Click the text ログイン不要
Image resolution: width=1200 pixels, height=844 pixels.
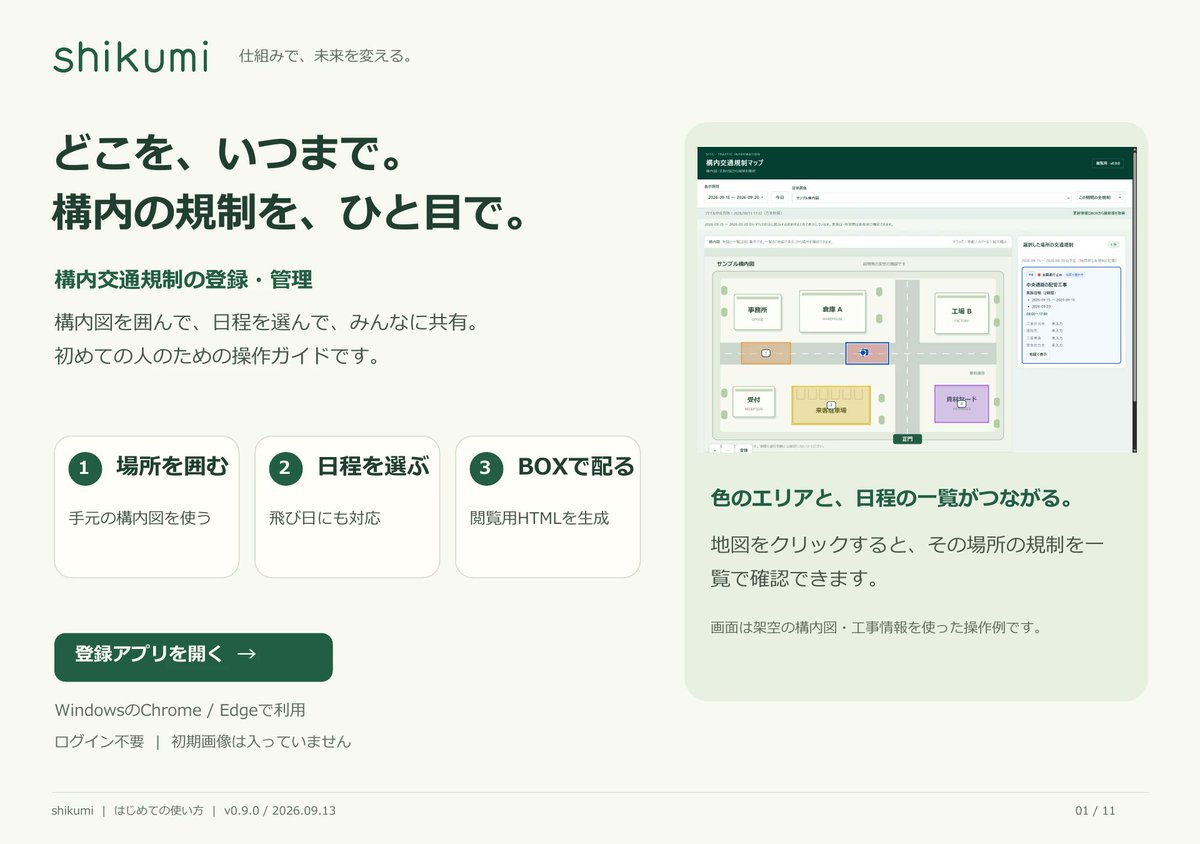(x=99, y=742)
